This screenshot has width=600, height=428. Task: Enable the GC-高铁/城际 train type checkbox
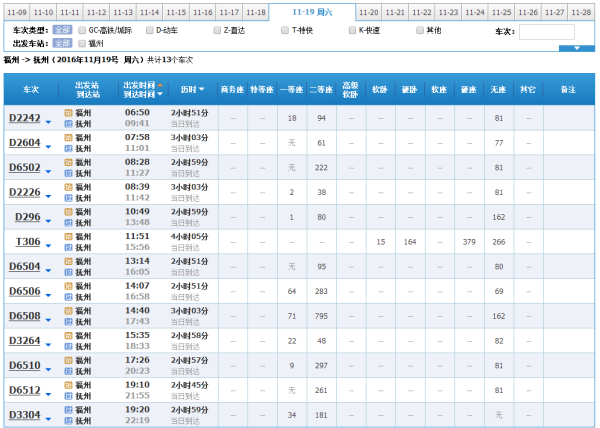(83, 31)
